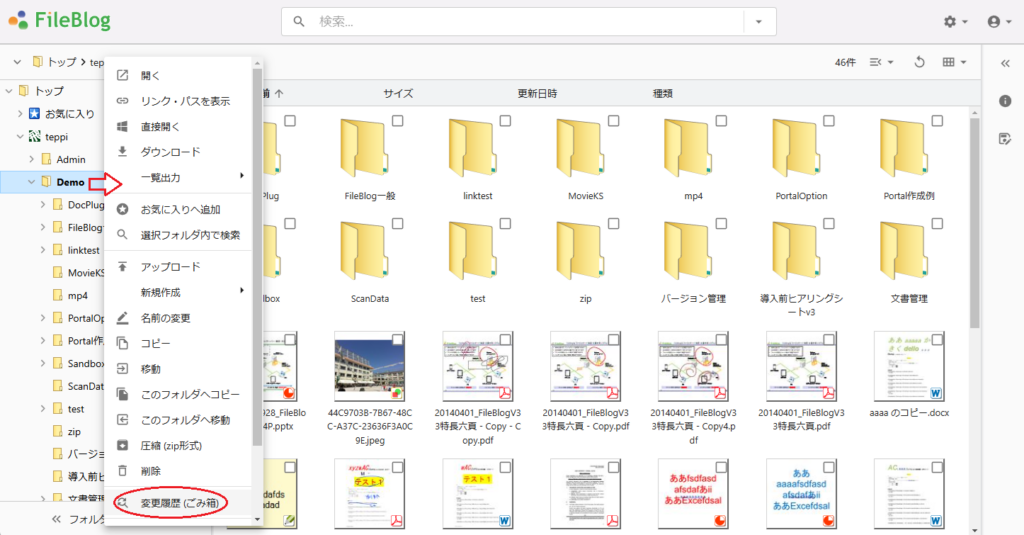This screenshot has width=1024, height=535.
Task: Open the jpeg building photo thumbnail
Action: [370, 366]
